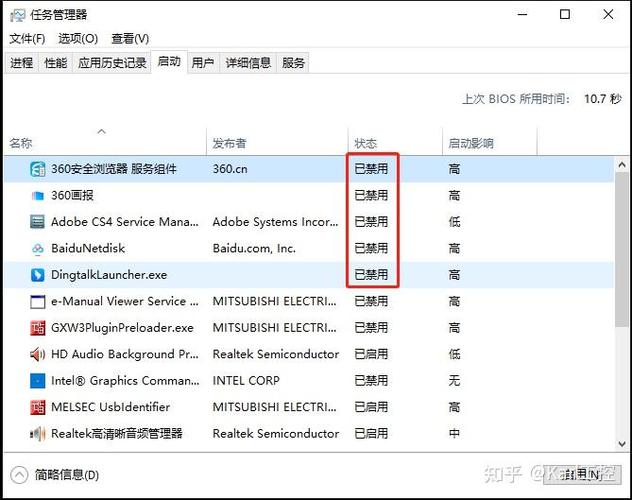Click the Realtek高清晰音频管理器 icon
Image resolution: width=632 pixels, height=500 pixels.
[x=37, y=434]
